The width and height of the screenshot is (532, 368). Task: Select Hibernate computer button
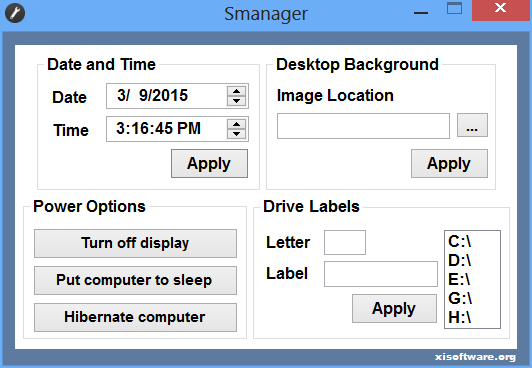(135, 317)
